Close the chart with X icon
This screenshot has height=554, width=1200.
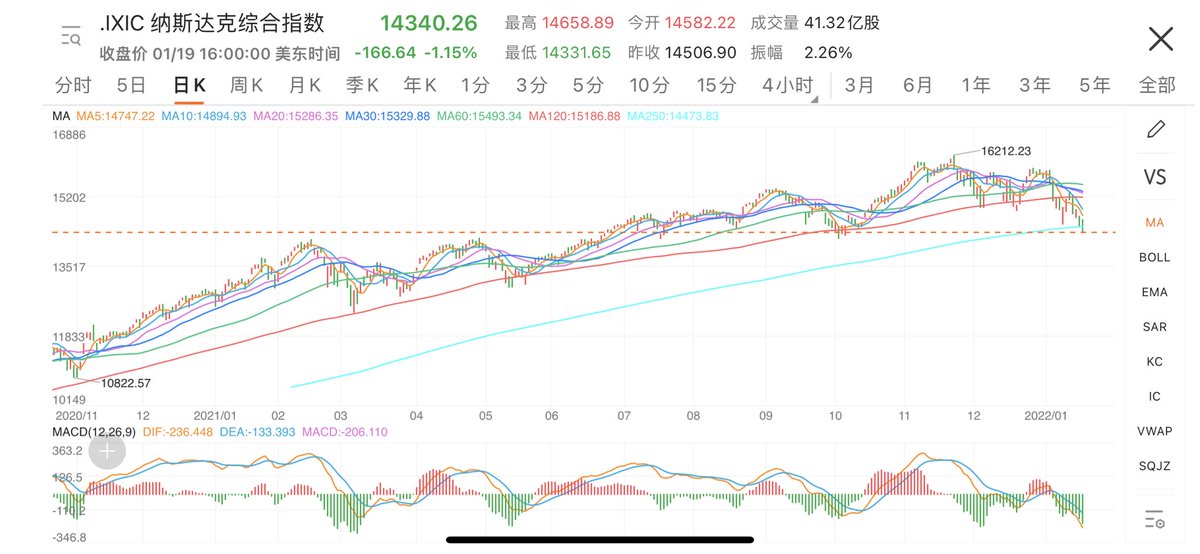pos(1160,39)
